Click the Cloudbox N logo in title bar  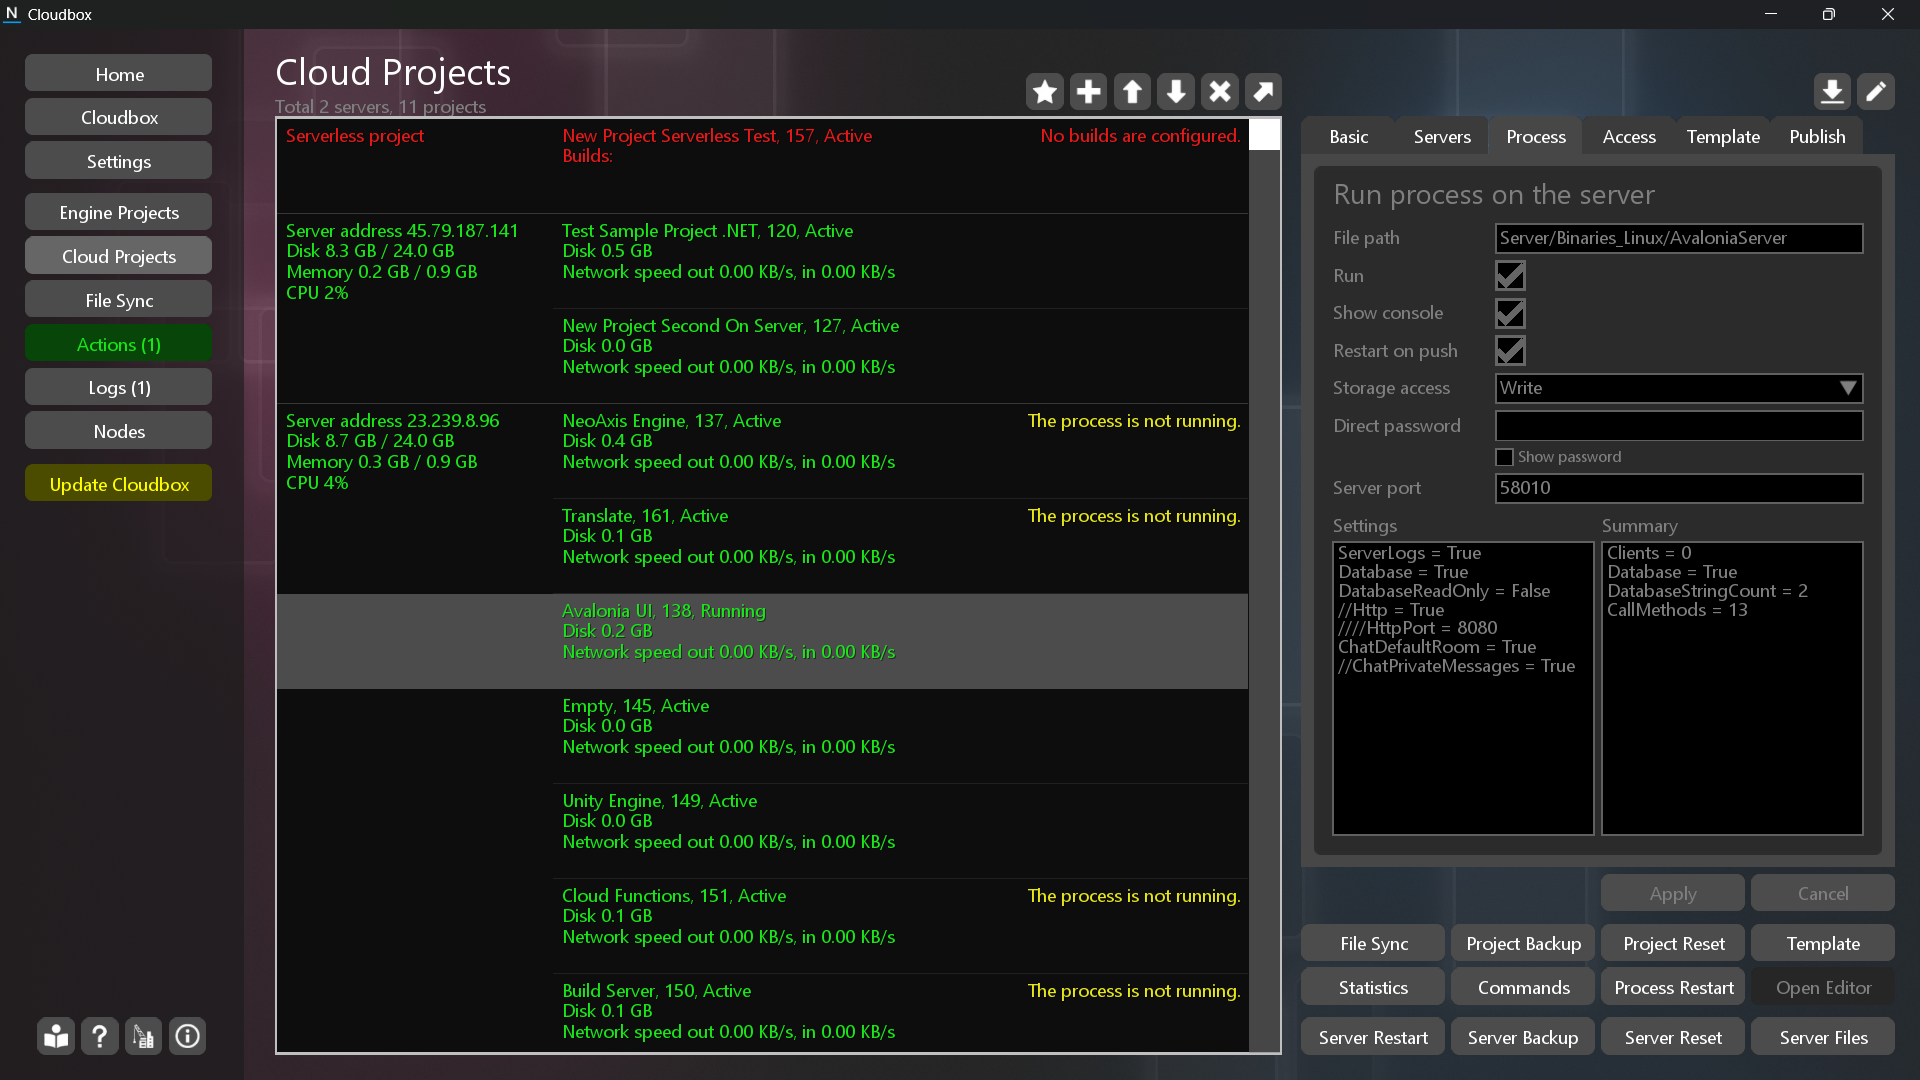(x=12, y=14)
